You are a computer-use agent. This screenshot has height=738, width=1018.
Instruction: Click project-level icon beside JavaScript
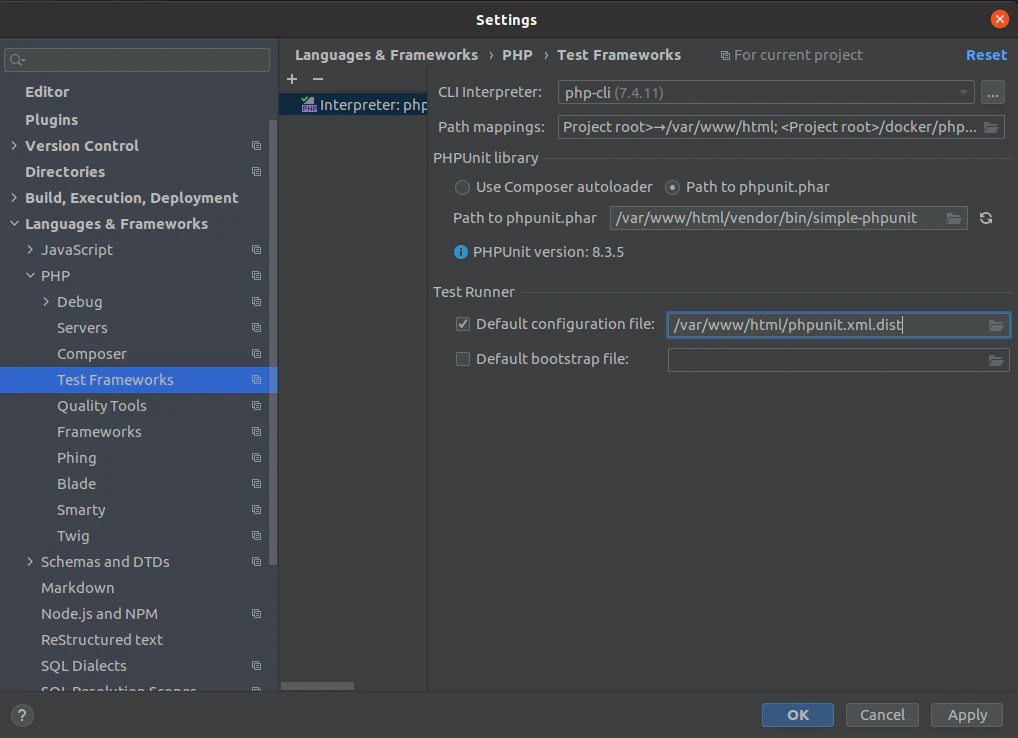coord(256,250)
